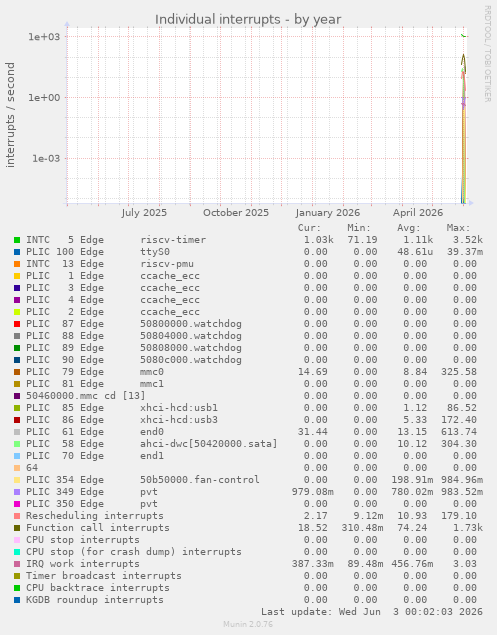Click the October 2025 axis label
Viewport: 497px width, 635px height.
pyautogui.click(x=236, y=213)
